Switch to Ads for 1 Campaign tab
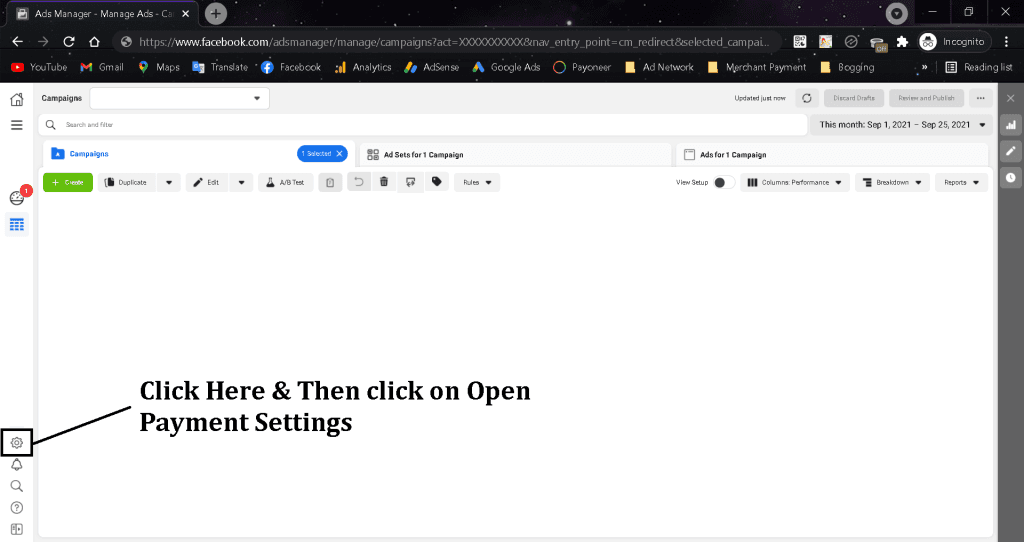 tap(832, 155)
